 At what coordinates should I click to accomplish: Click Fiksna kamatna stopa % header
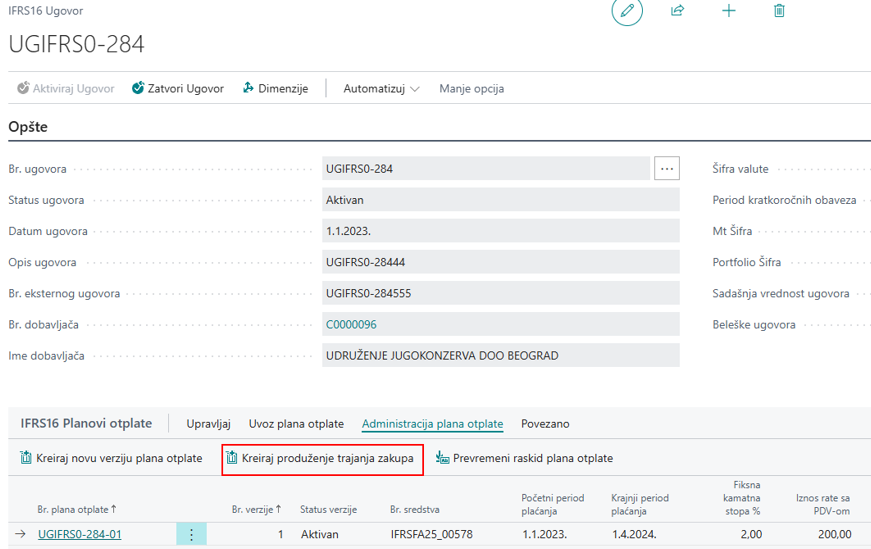pos(742,498)
